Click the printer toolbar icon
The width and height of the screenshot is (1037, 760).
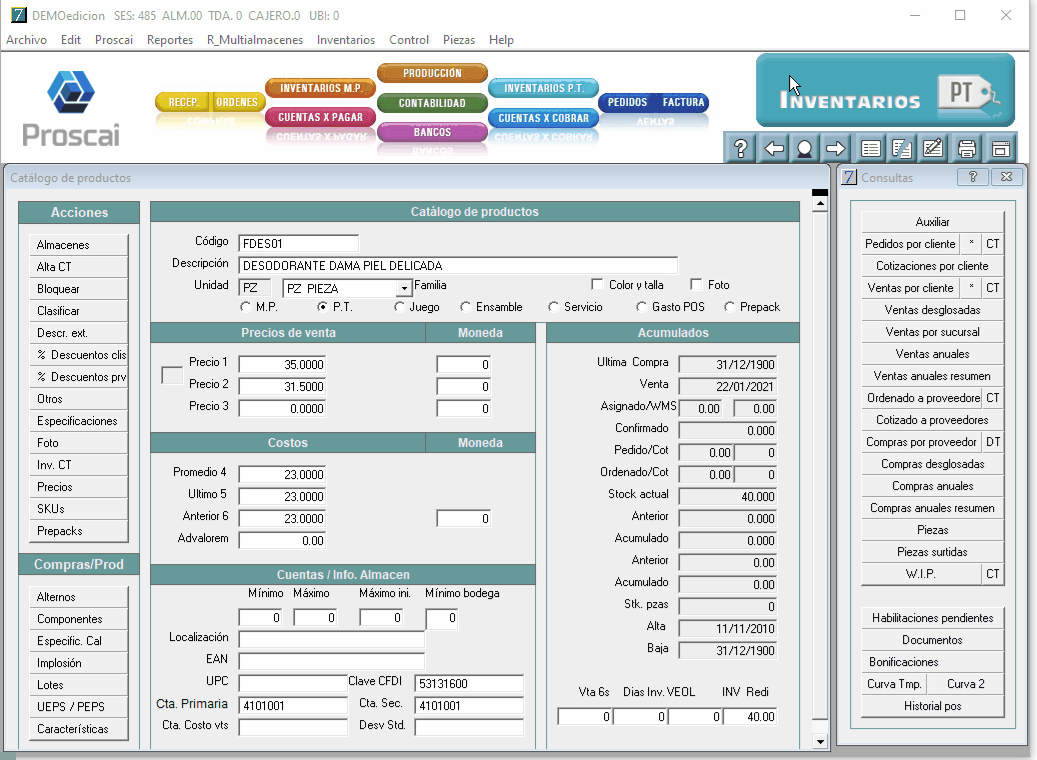tap(967, 148)
